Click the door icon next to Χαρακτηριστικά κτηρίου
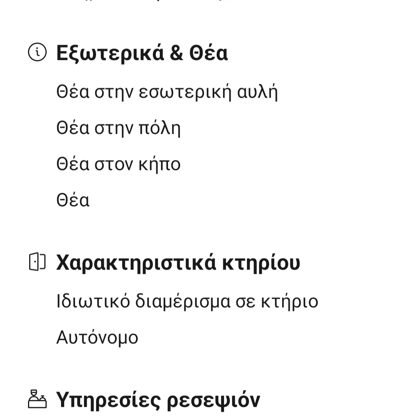Viewport: 420px width, 420px height. pos(37,262)
